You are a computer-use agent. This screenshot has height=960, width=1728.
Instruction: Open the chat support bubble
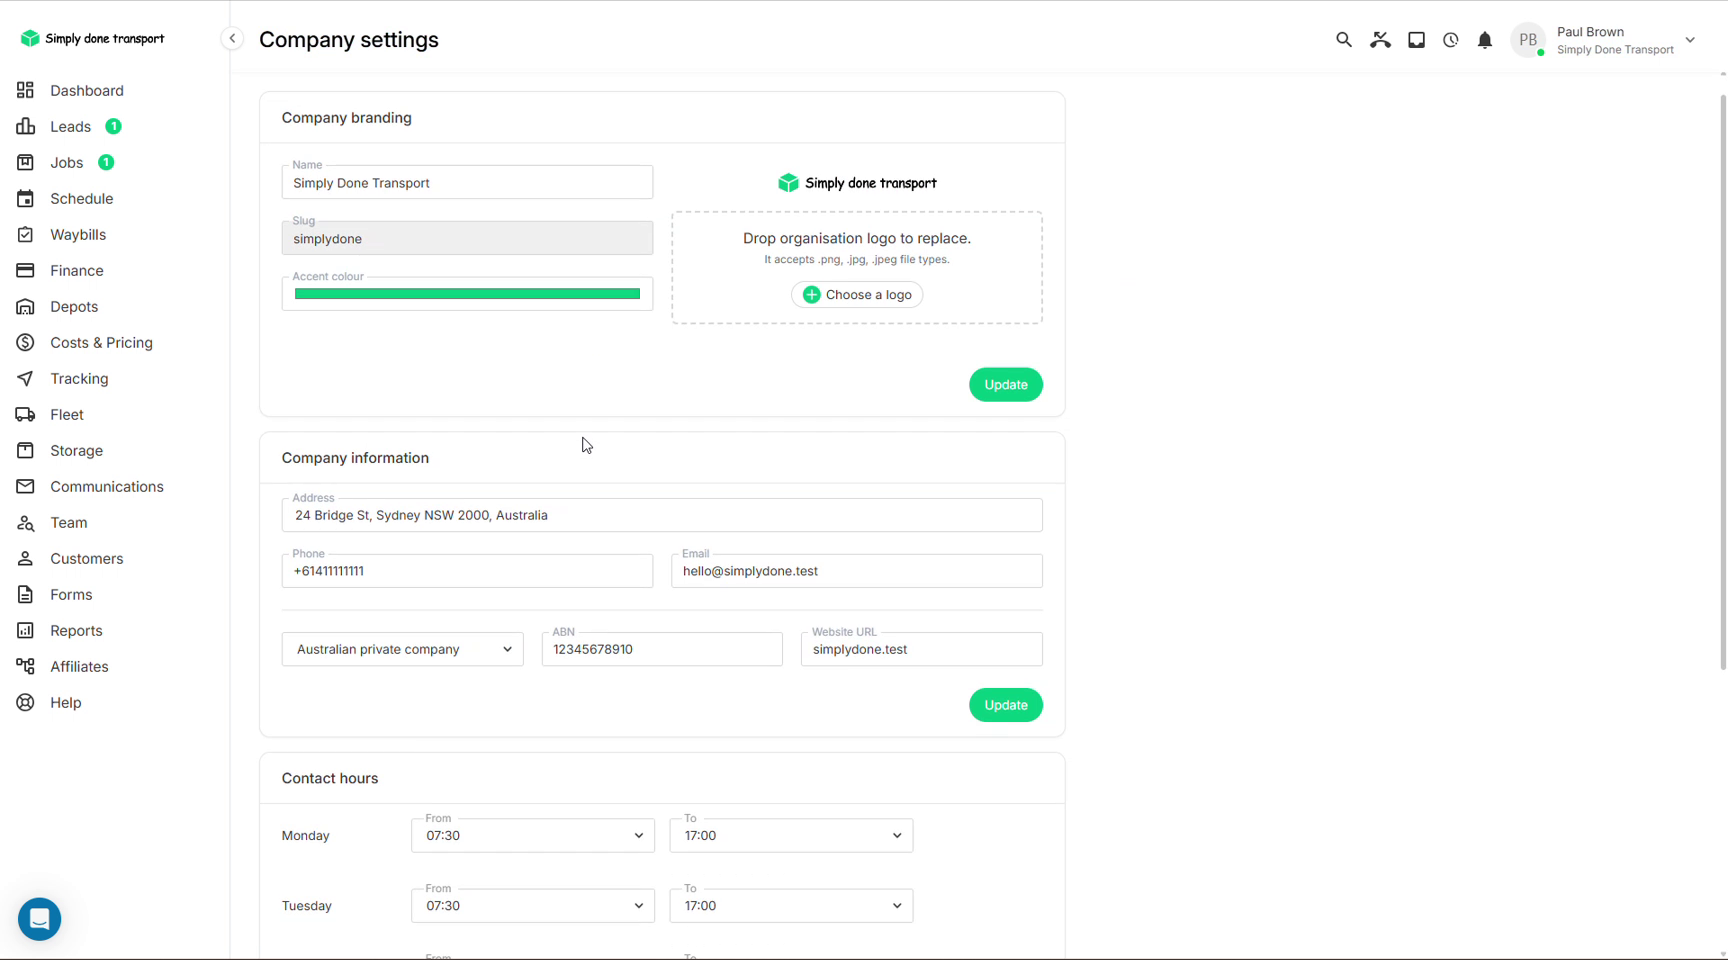pyautogui.click(x=40, y=919)
